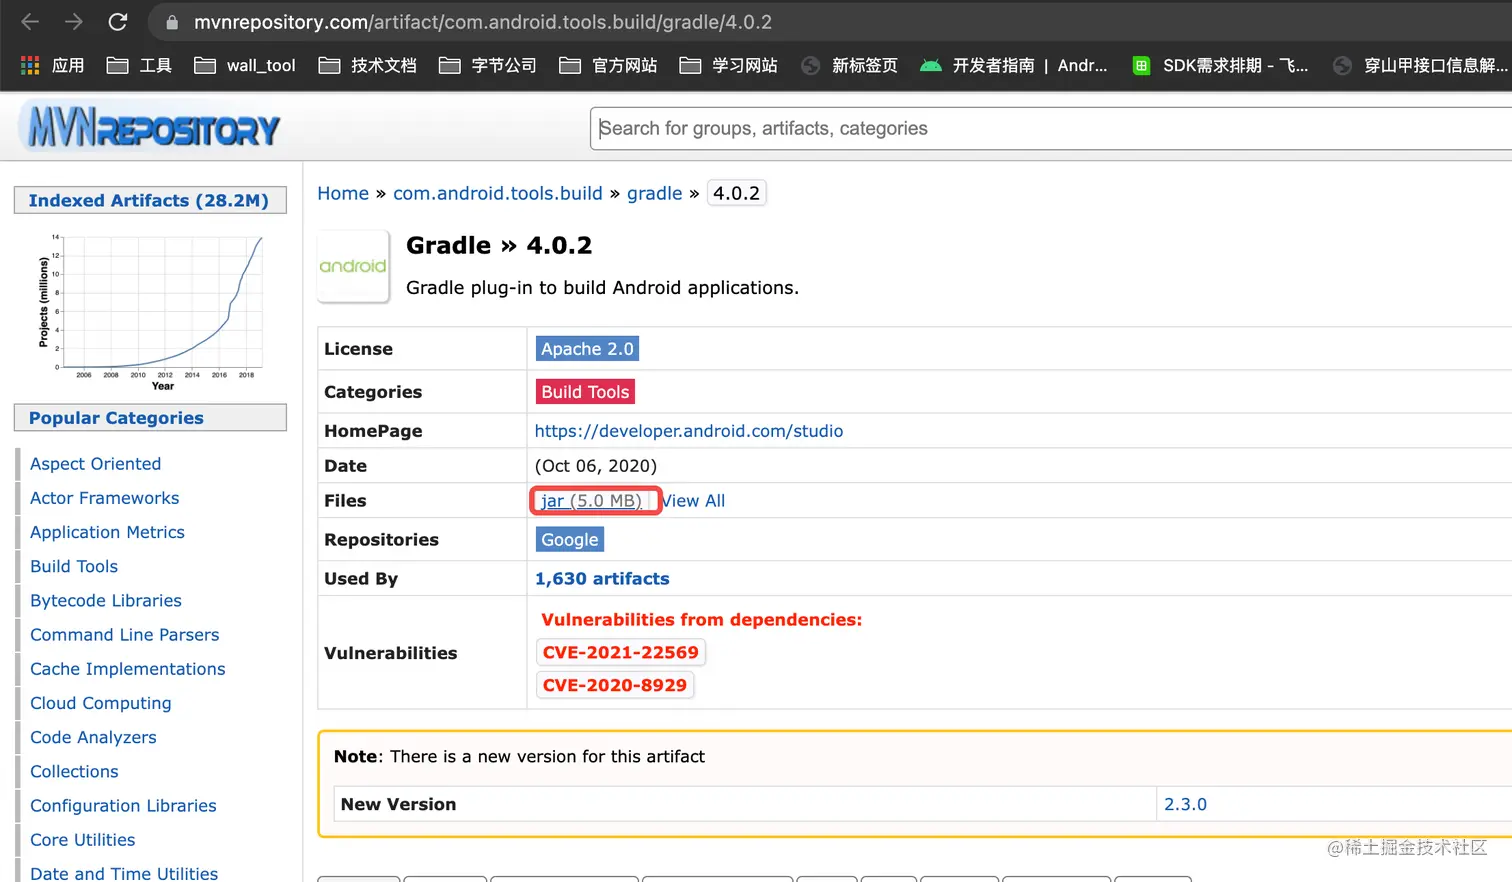Open the 1,630 artifacts used-by link

[x=602, y=579]
